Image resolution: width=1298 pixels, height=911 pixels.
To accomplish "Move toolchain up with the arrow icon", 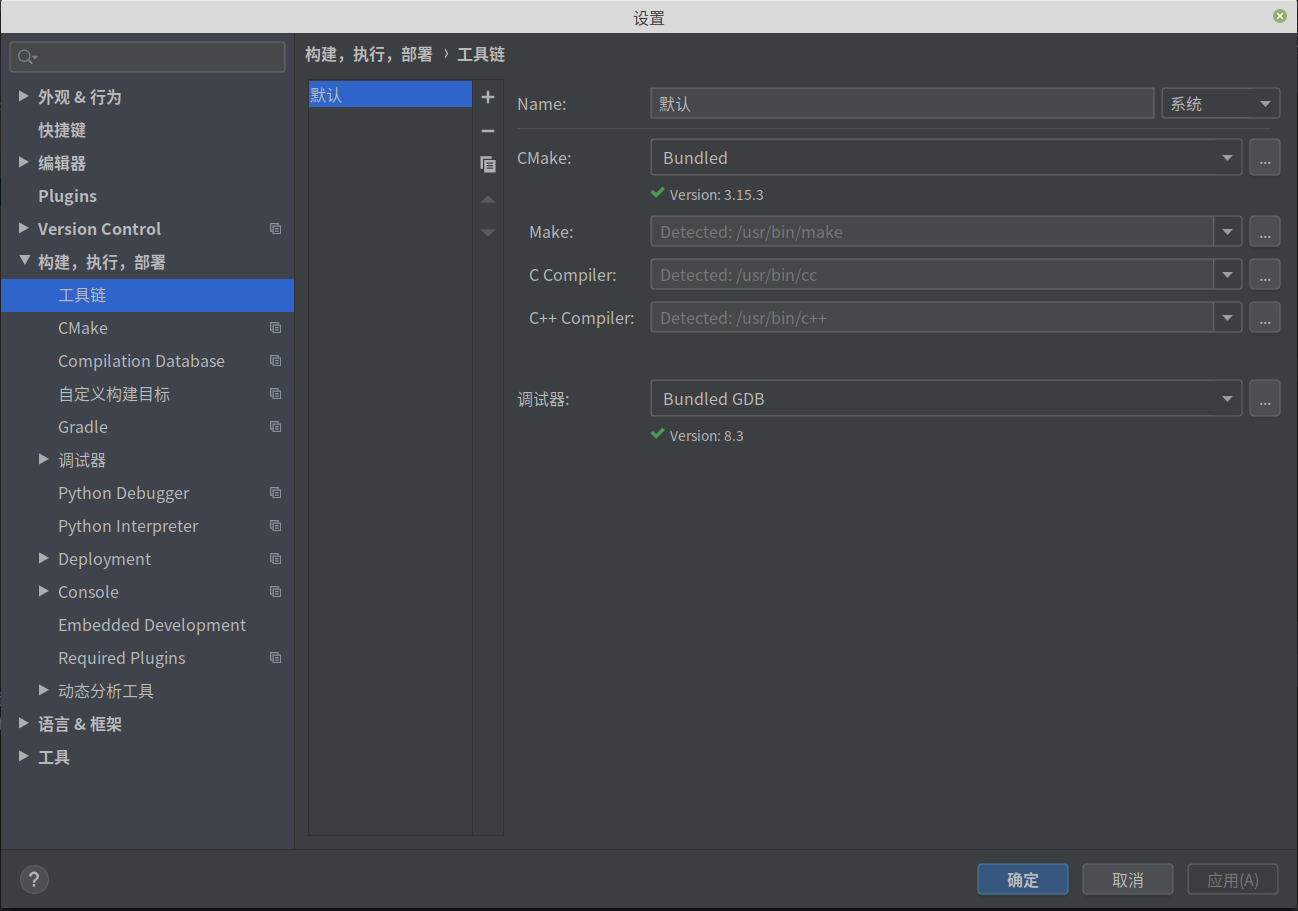I will 488,200.
